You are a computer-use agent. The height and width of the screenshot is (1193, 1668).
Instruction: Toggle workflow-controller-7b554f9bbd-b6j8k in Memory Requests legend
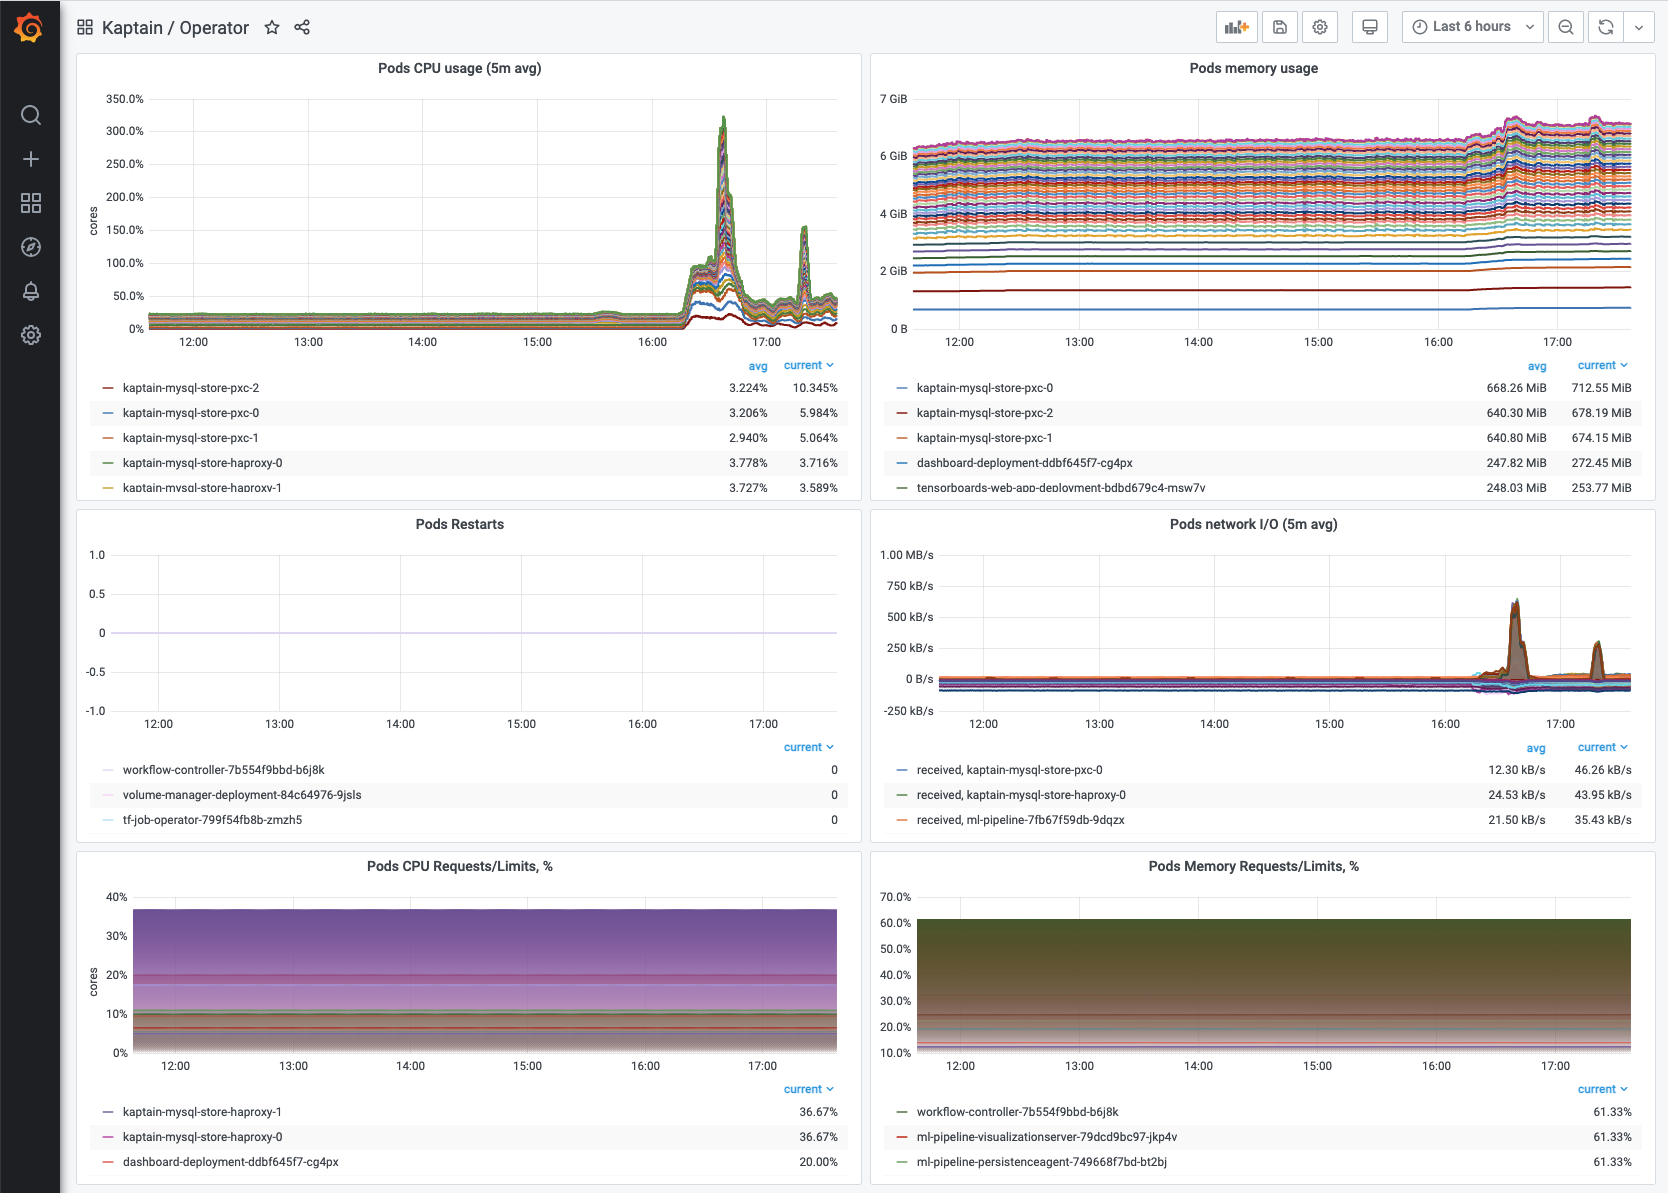tap(1018, 1112)
